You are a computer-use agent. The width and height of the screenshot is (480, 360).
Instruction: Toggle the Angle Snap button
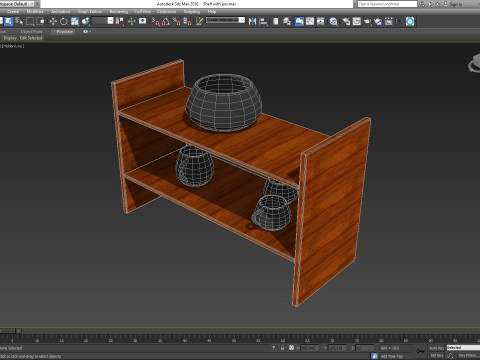166,21
